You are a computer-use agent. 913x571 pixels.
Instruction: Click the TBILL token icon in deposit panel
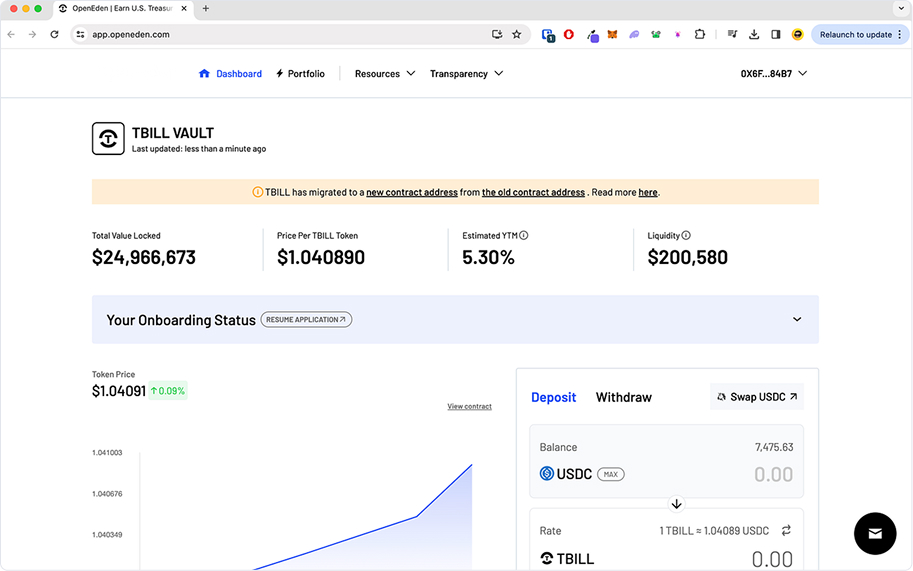547,559
